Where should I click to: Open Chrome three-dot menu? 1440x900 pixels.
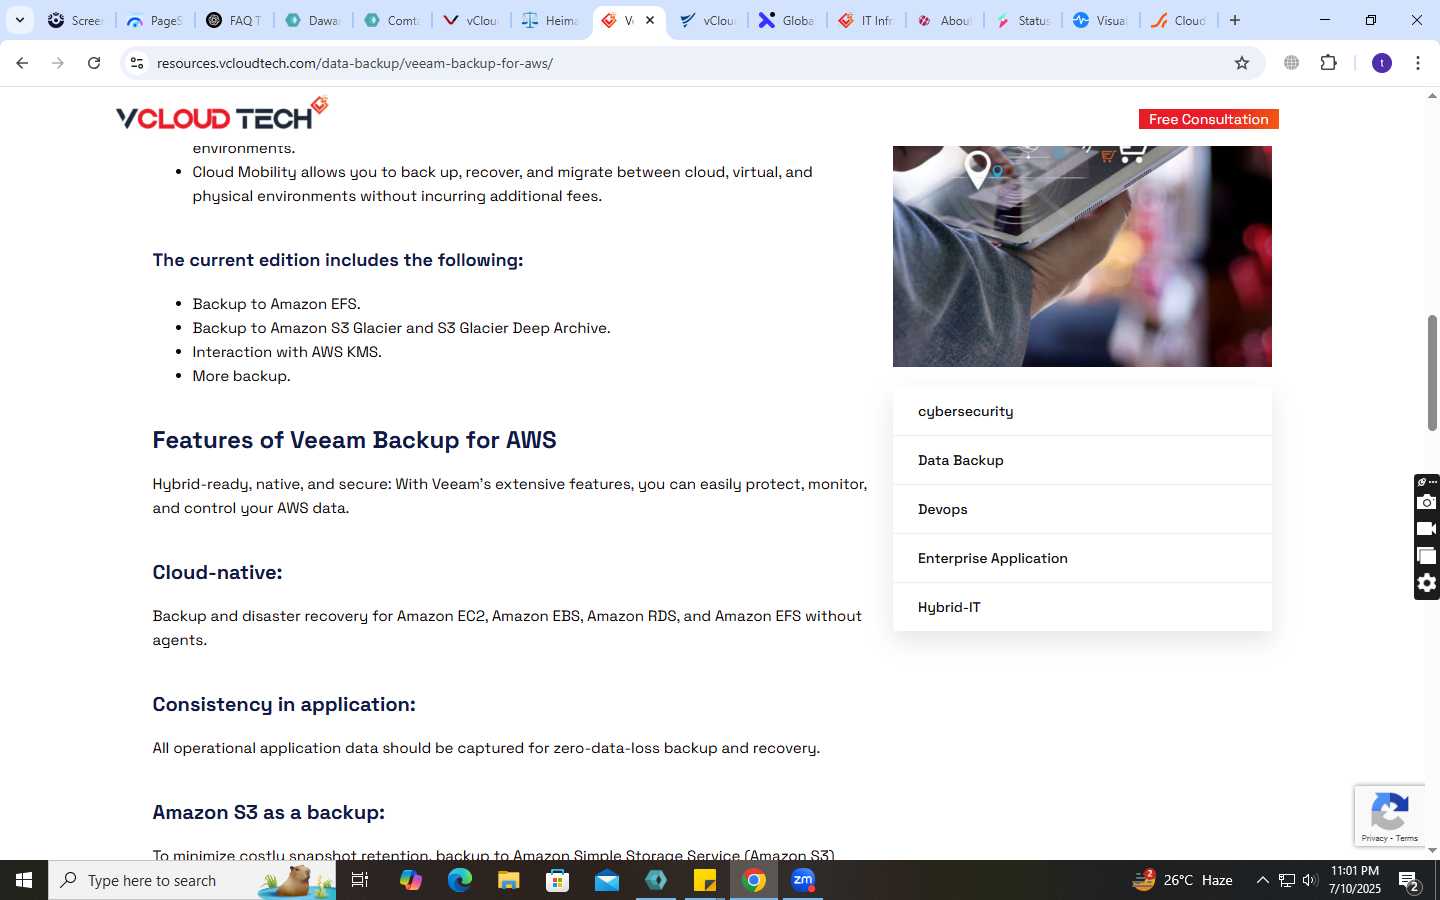click(x=1418, y=63)
